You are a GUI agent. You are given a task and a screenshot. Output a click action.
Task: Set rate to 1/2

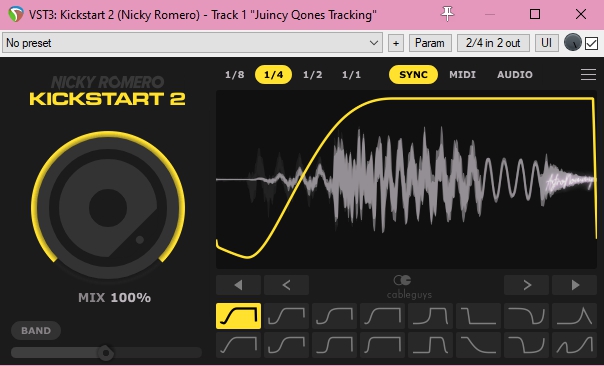(312, 74)
